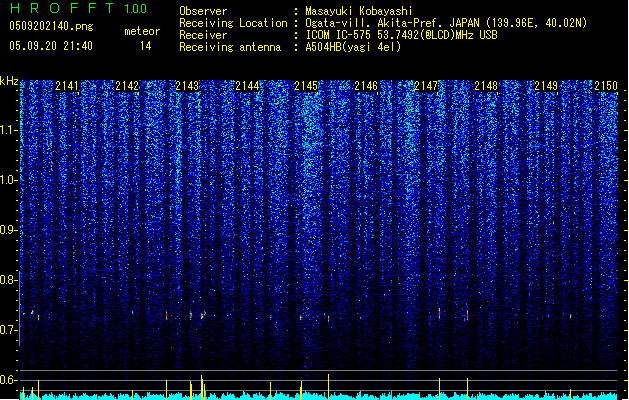
Task: Click the Observer label
Action: 203,11
